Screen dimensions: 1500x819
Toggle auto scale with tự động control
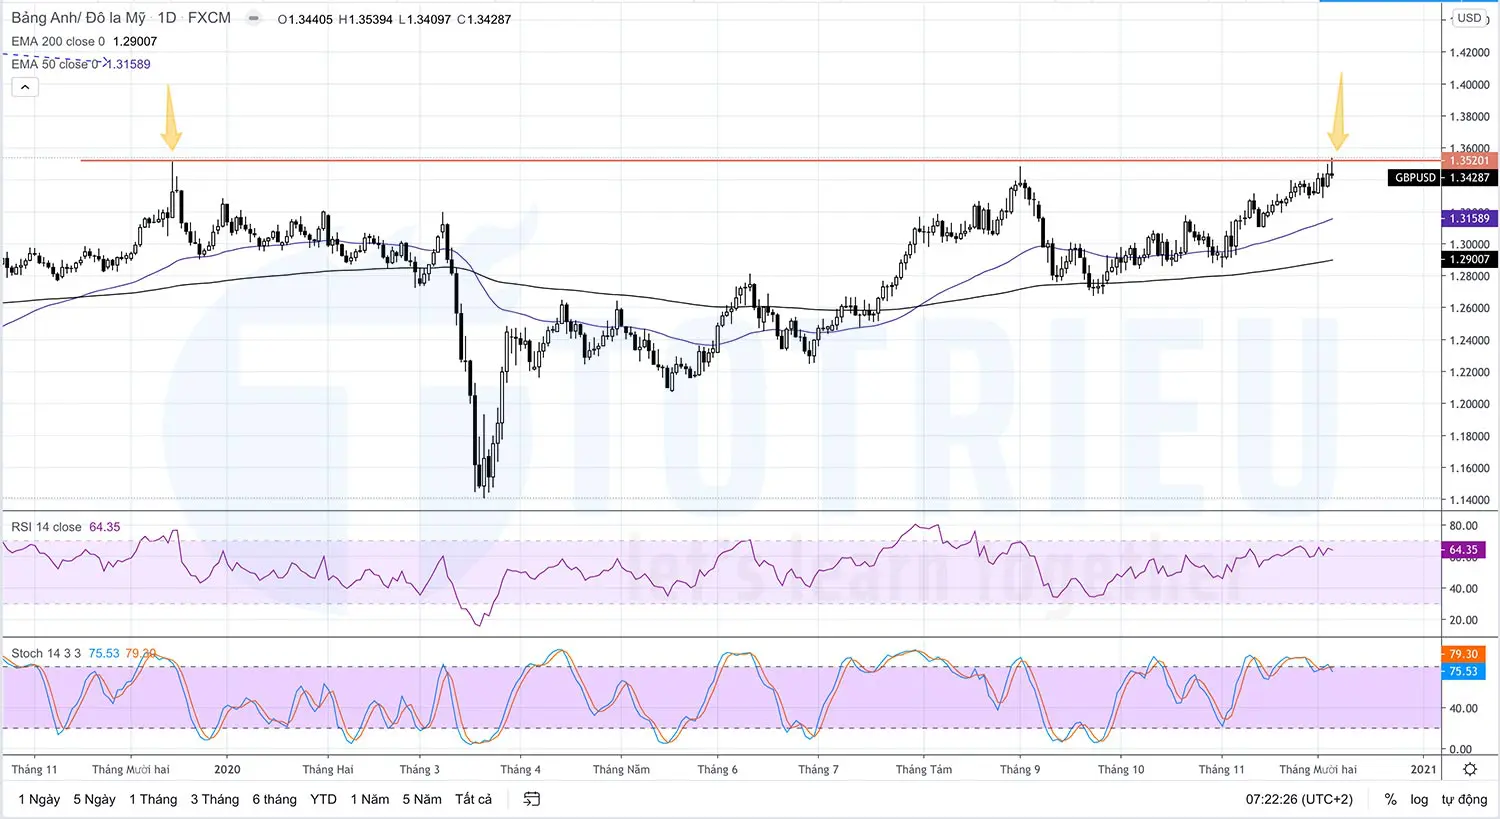tap(1464, 799)
